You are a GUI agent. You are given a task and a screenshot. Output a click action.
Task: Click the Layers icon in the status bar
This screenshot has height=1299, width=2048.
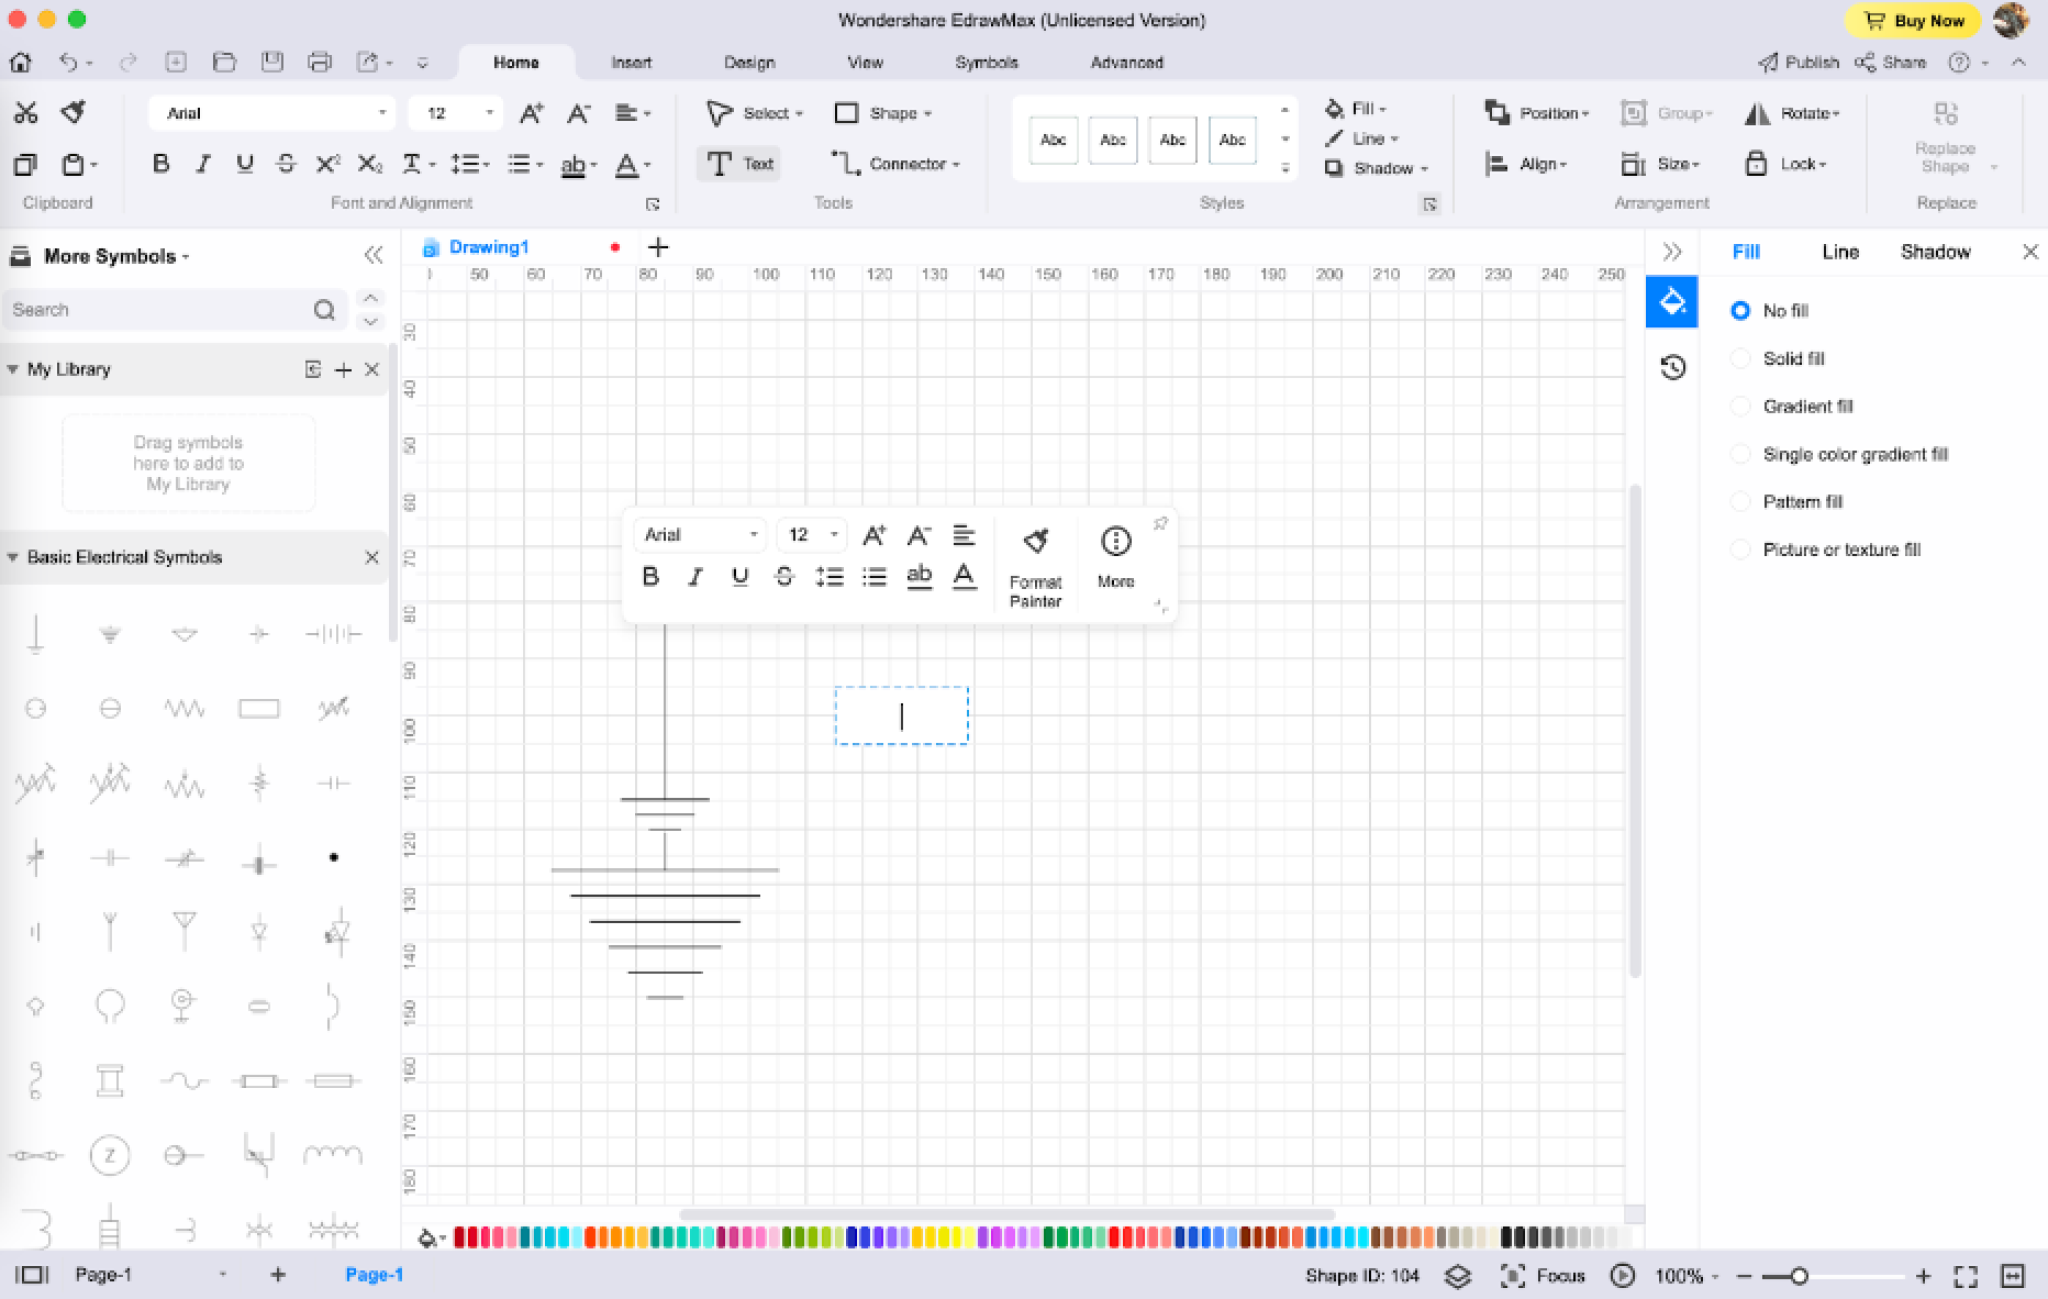point(1457,1275)
